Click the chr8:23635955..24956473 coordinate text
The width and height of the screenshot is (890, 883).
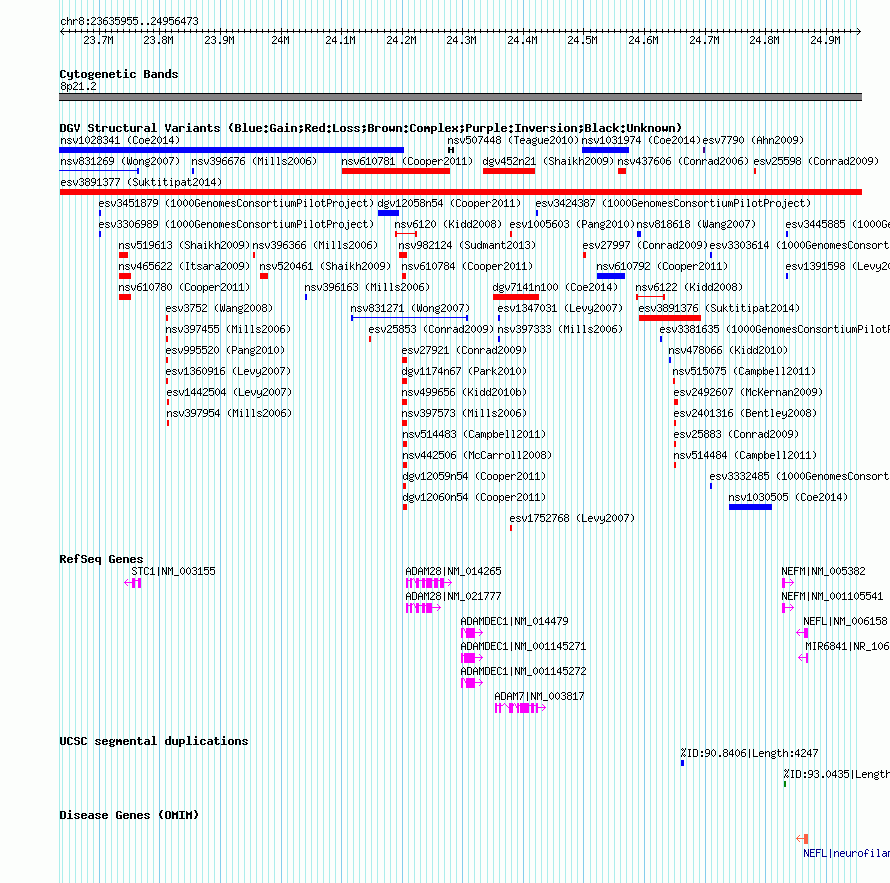(x=129, y=21)
